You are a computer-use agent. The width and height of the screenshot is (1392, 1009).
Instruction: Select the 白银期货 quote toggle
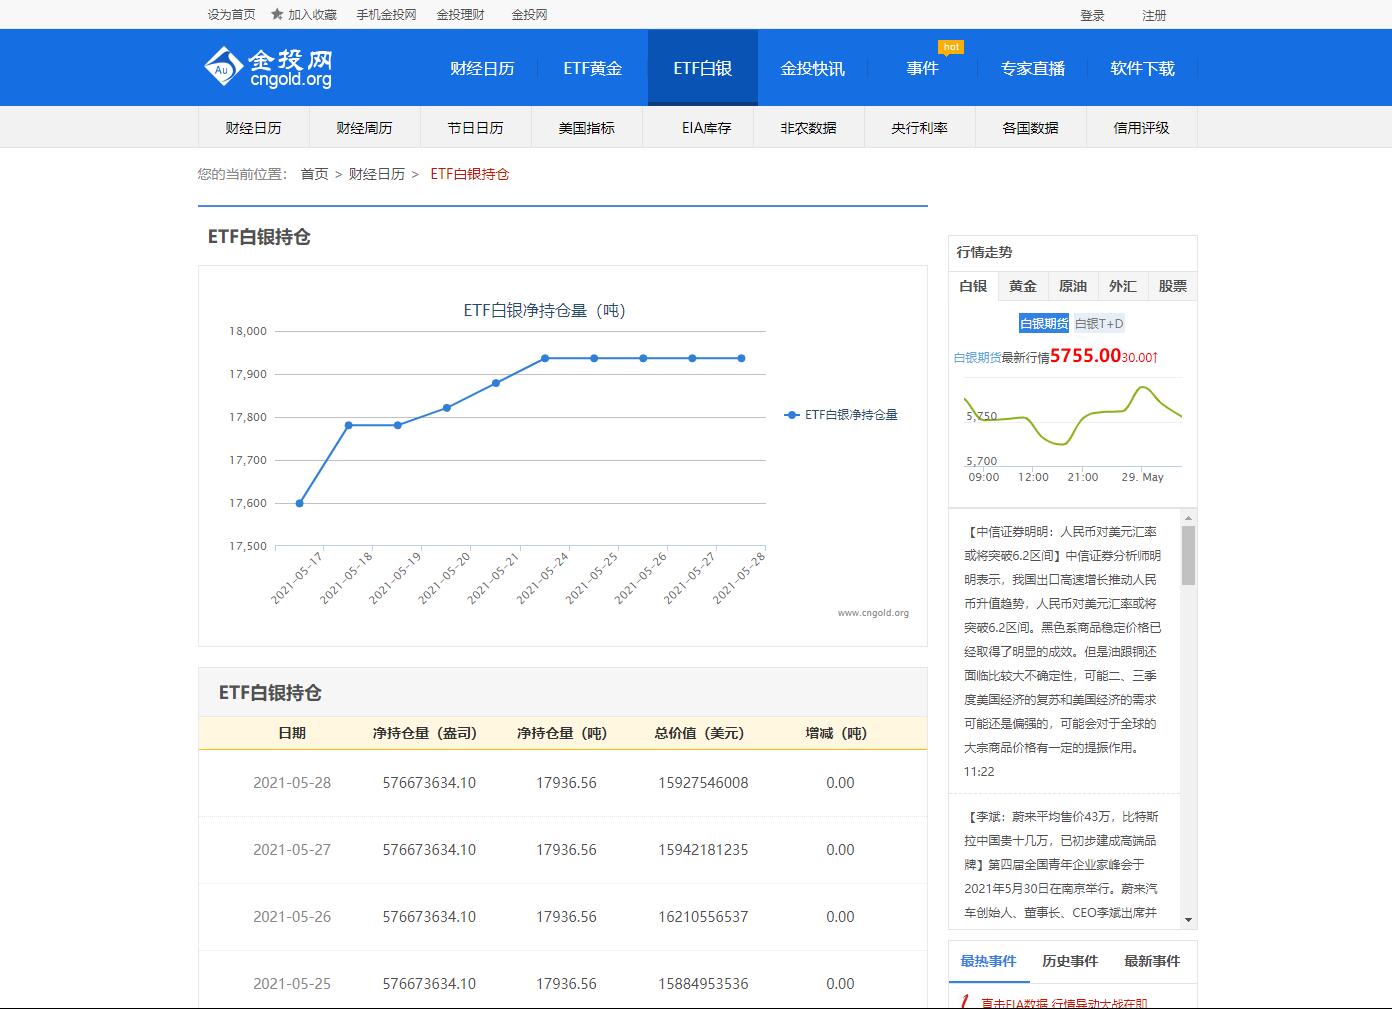1042,322
